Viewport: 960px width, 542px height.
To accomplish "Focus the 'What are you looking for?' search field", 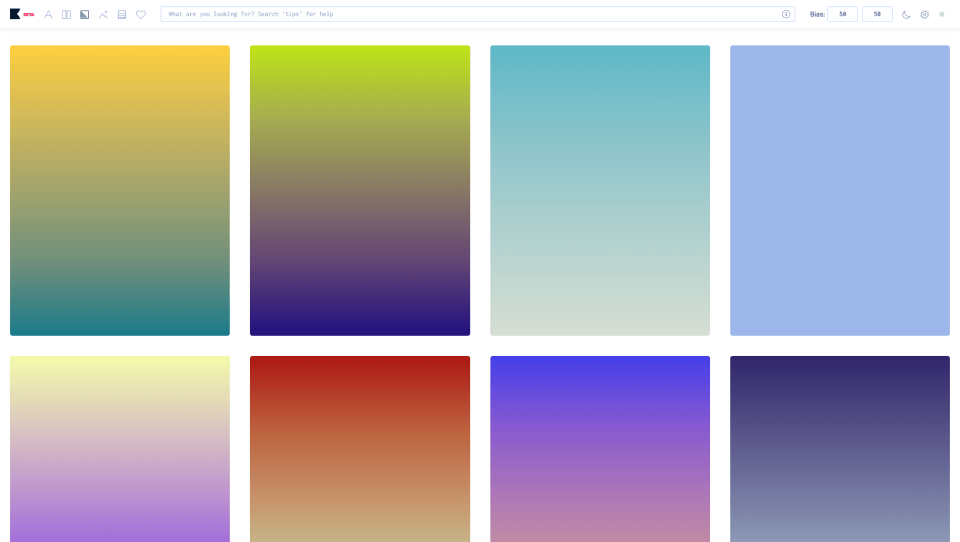I will pos(470,14).
